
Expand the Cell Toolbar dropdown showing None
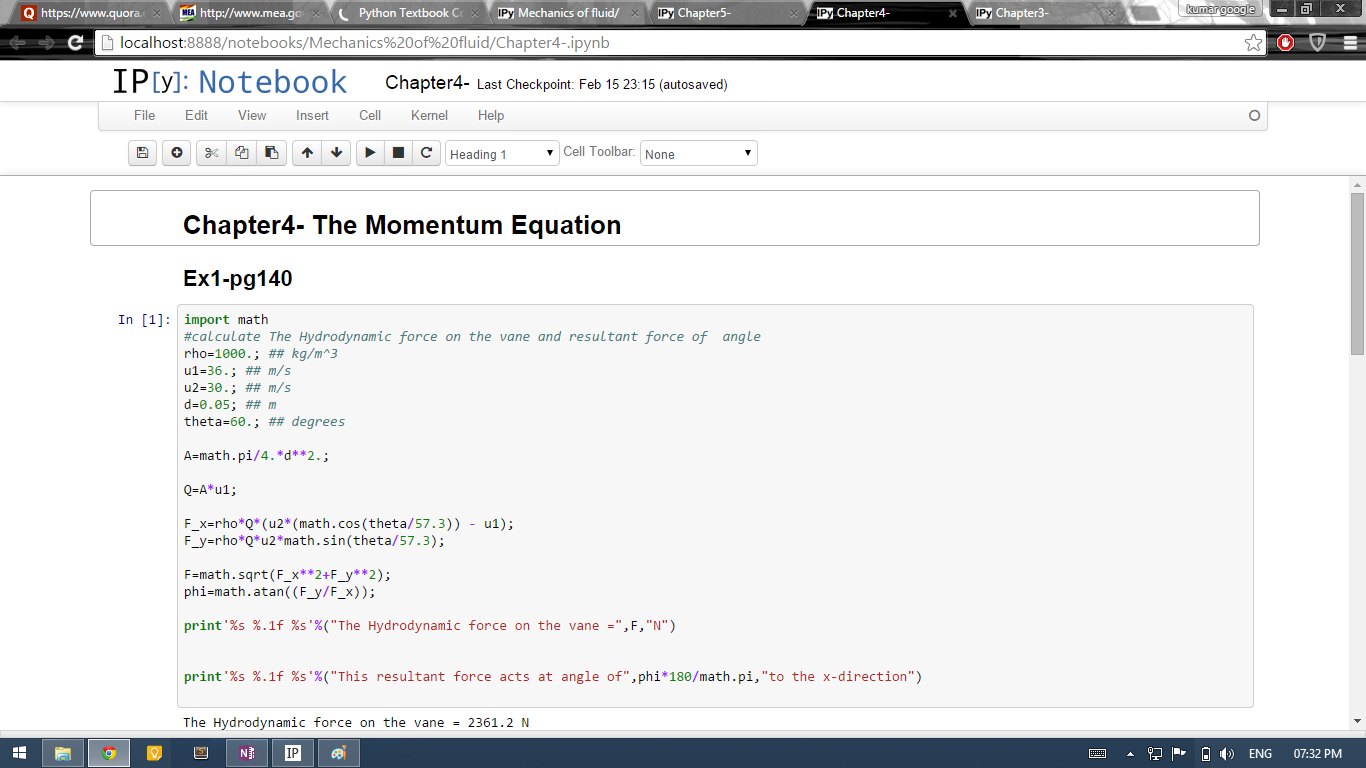[698, 154]
